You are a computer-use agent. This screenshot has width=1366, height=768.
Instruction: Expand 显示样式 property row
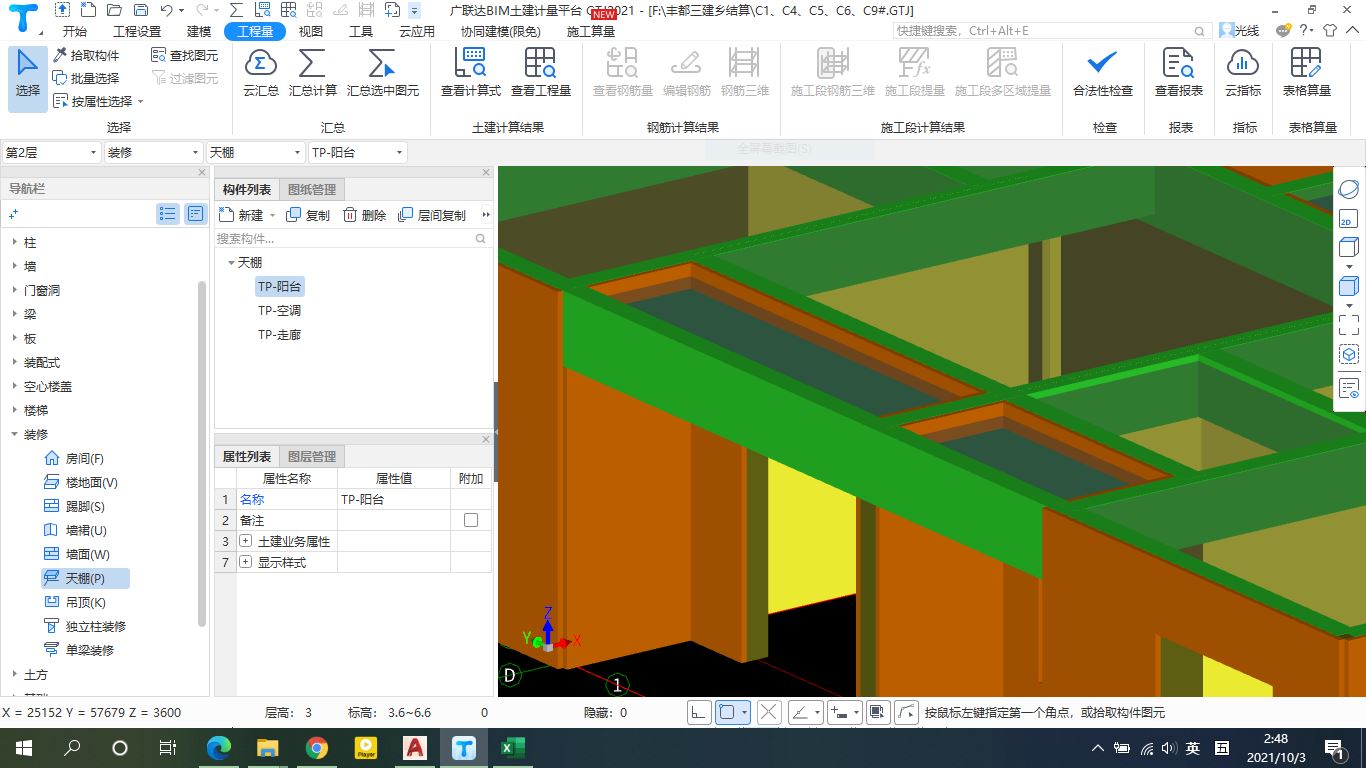(245, 563)
